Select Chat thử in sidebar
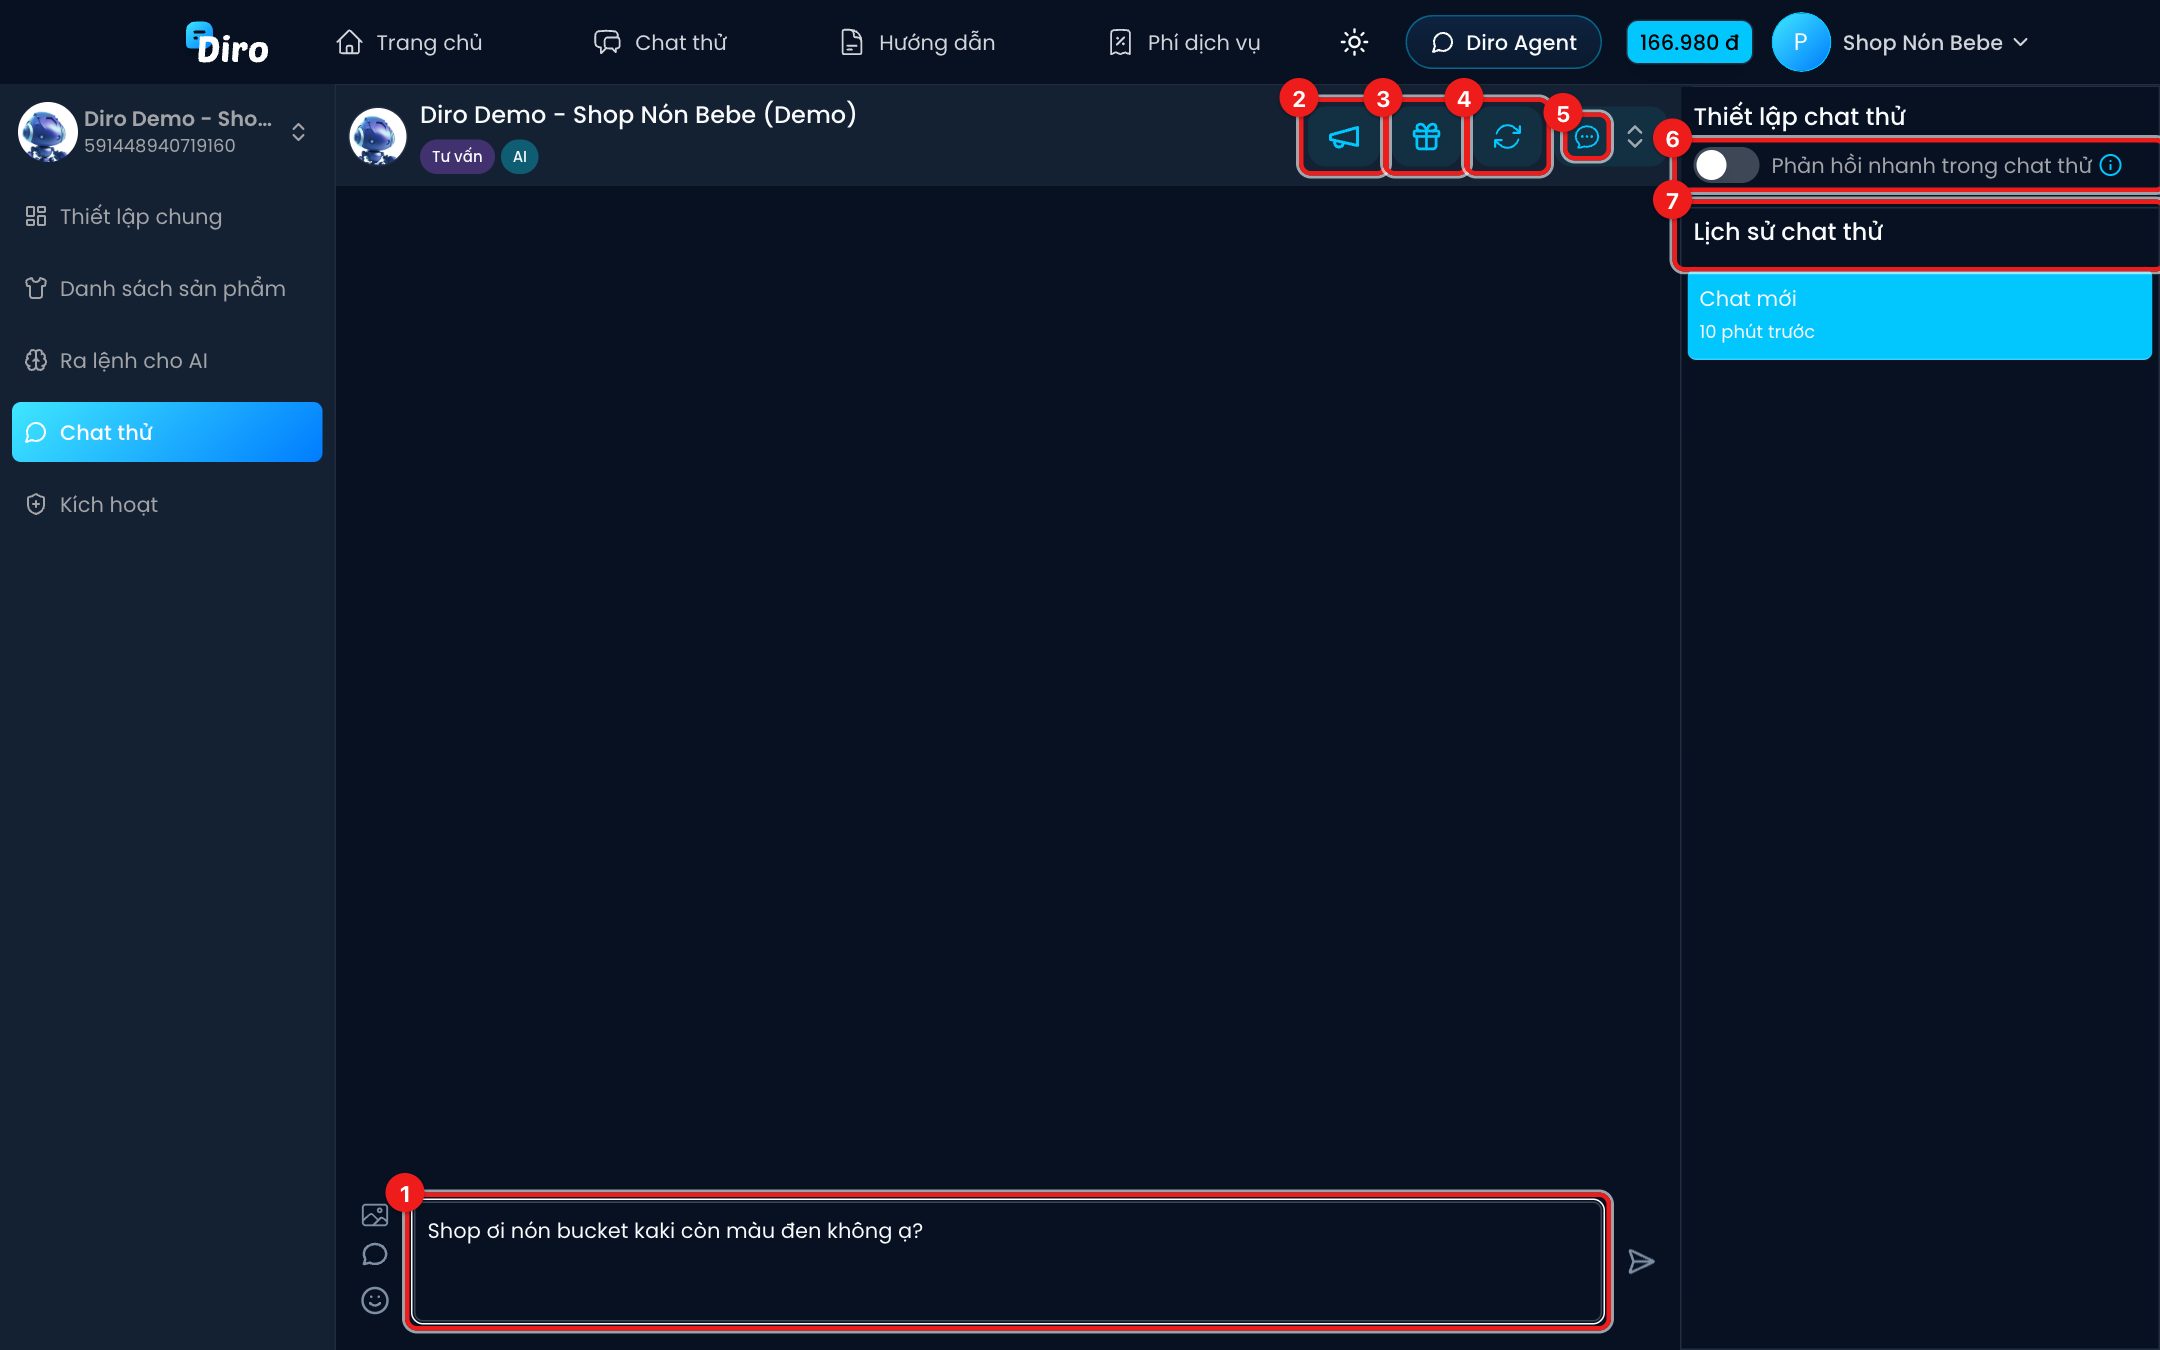Viewport: 2160px width, 1350px height. pyautogui.click(x=167, y=432)
